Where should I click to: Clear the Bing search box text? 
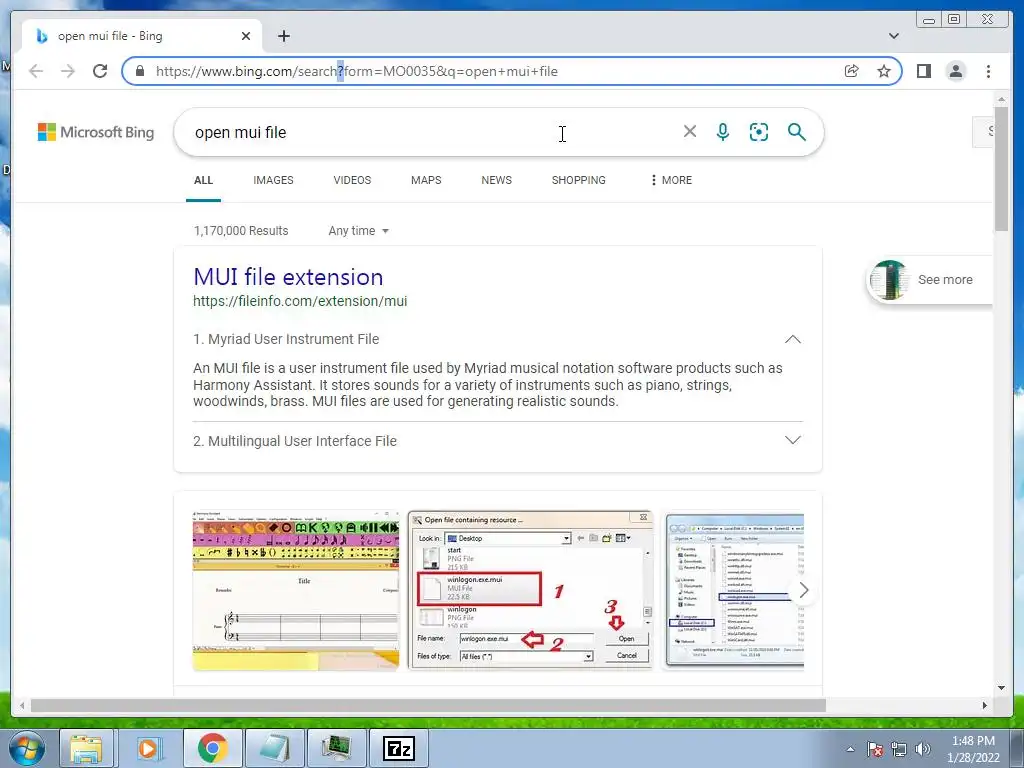690,131
